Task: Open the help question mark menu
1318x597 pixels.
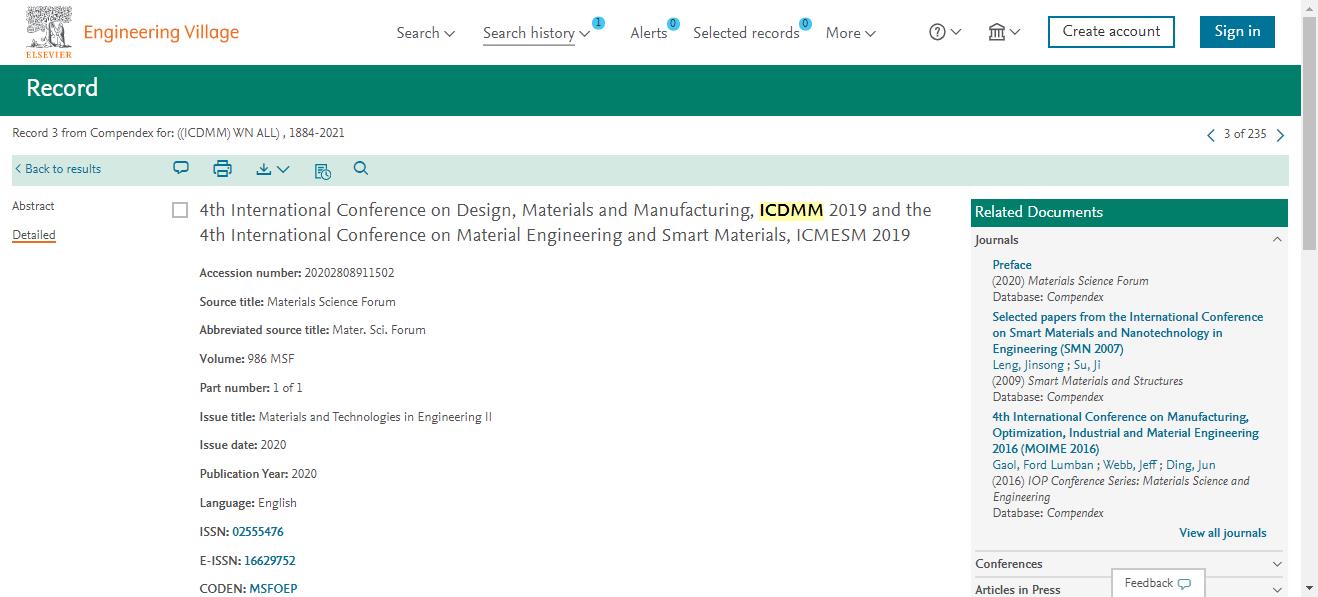Action: pos(945,32)
